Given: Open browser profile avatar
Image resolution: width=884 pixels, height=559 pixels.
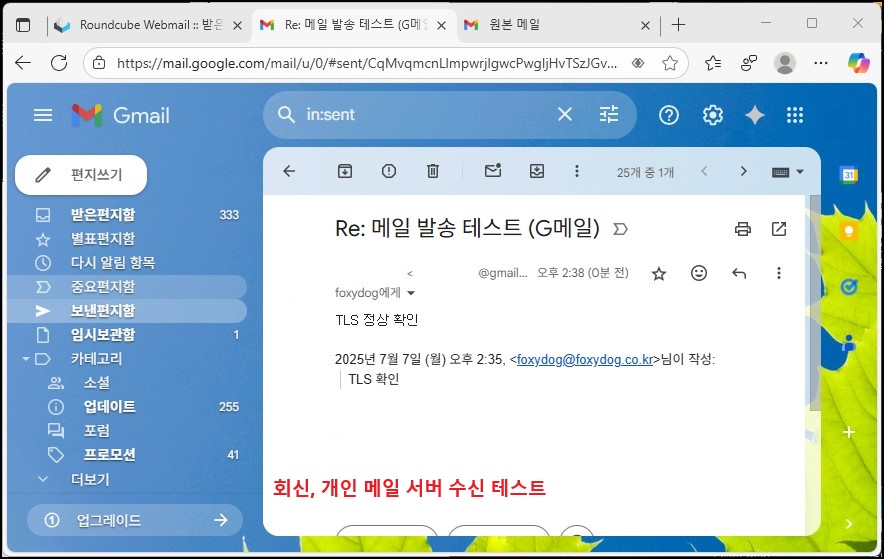Looking at the screenshot, I should (x=785, y=63).
